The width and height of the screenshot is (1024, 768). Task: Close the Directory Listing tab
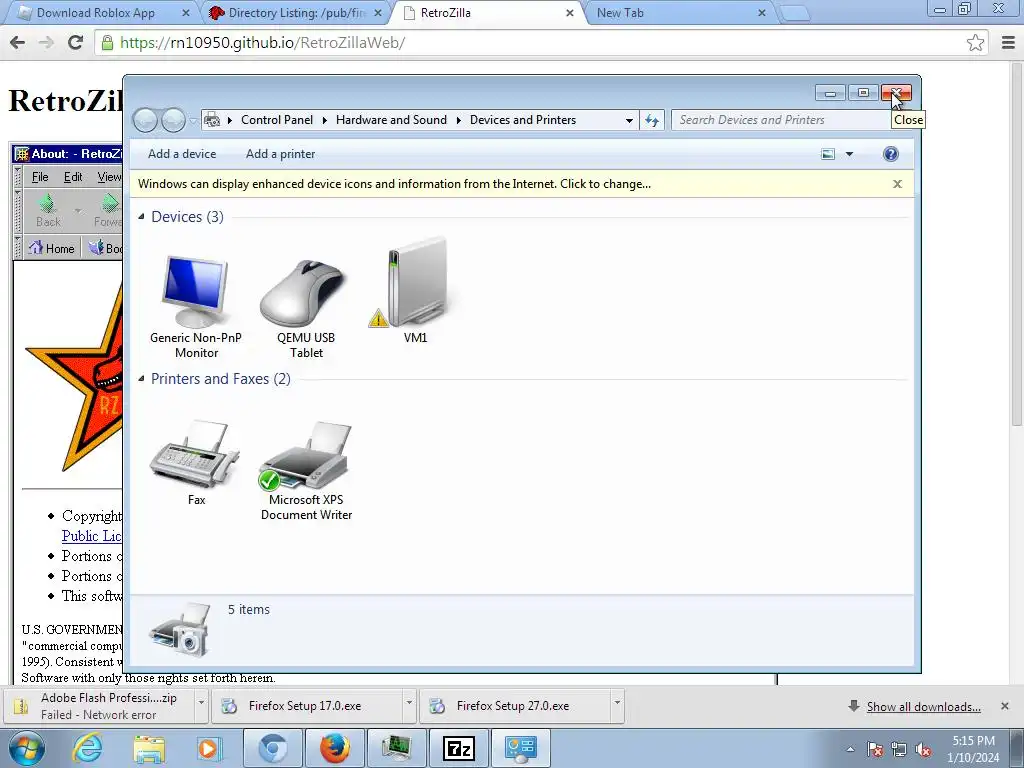377,13
